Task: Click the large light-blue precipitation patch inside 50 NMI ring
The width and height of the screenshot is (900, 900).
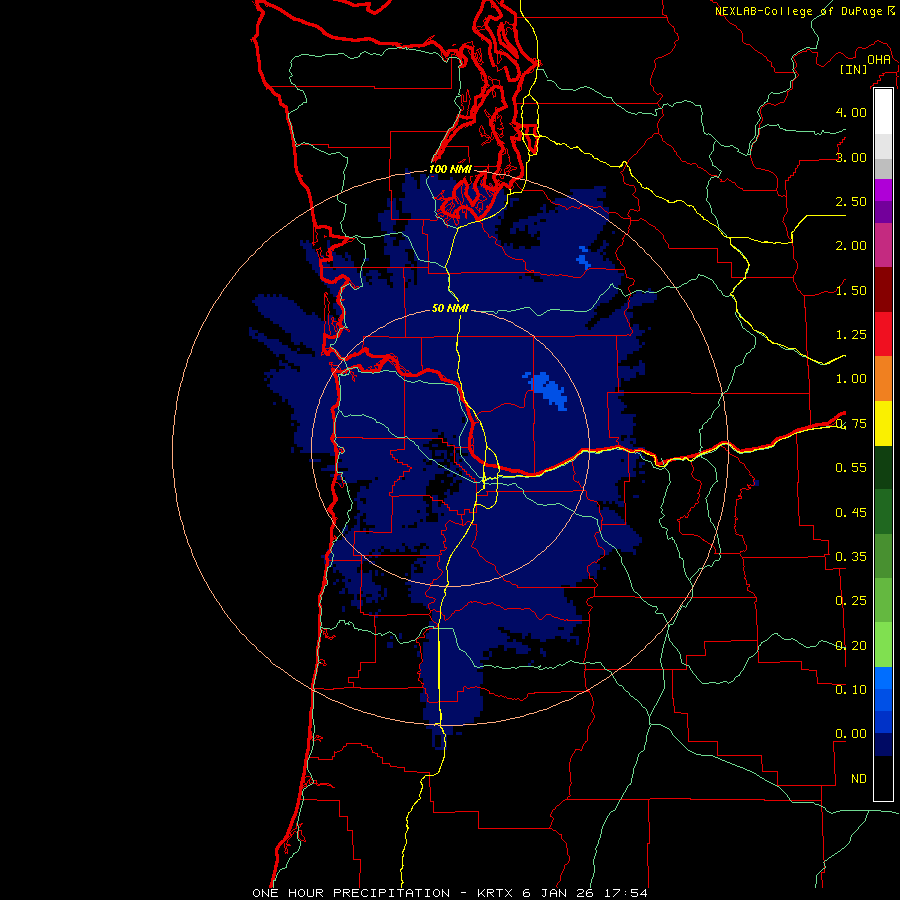Action: pyautogui.click(x=548, y=390)
